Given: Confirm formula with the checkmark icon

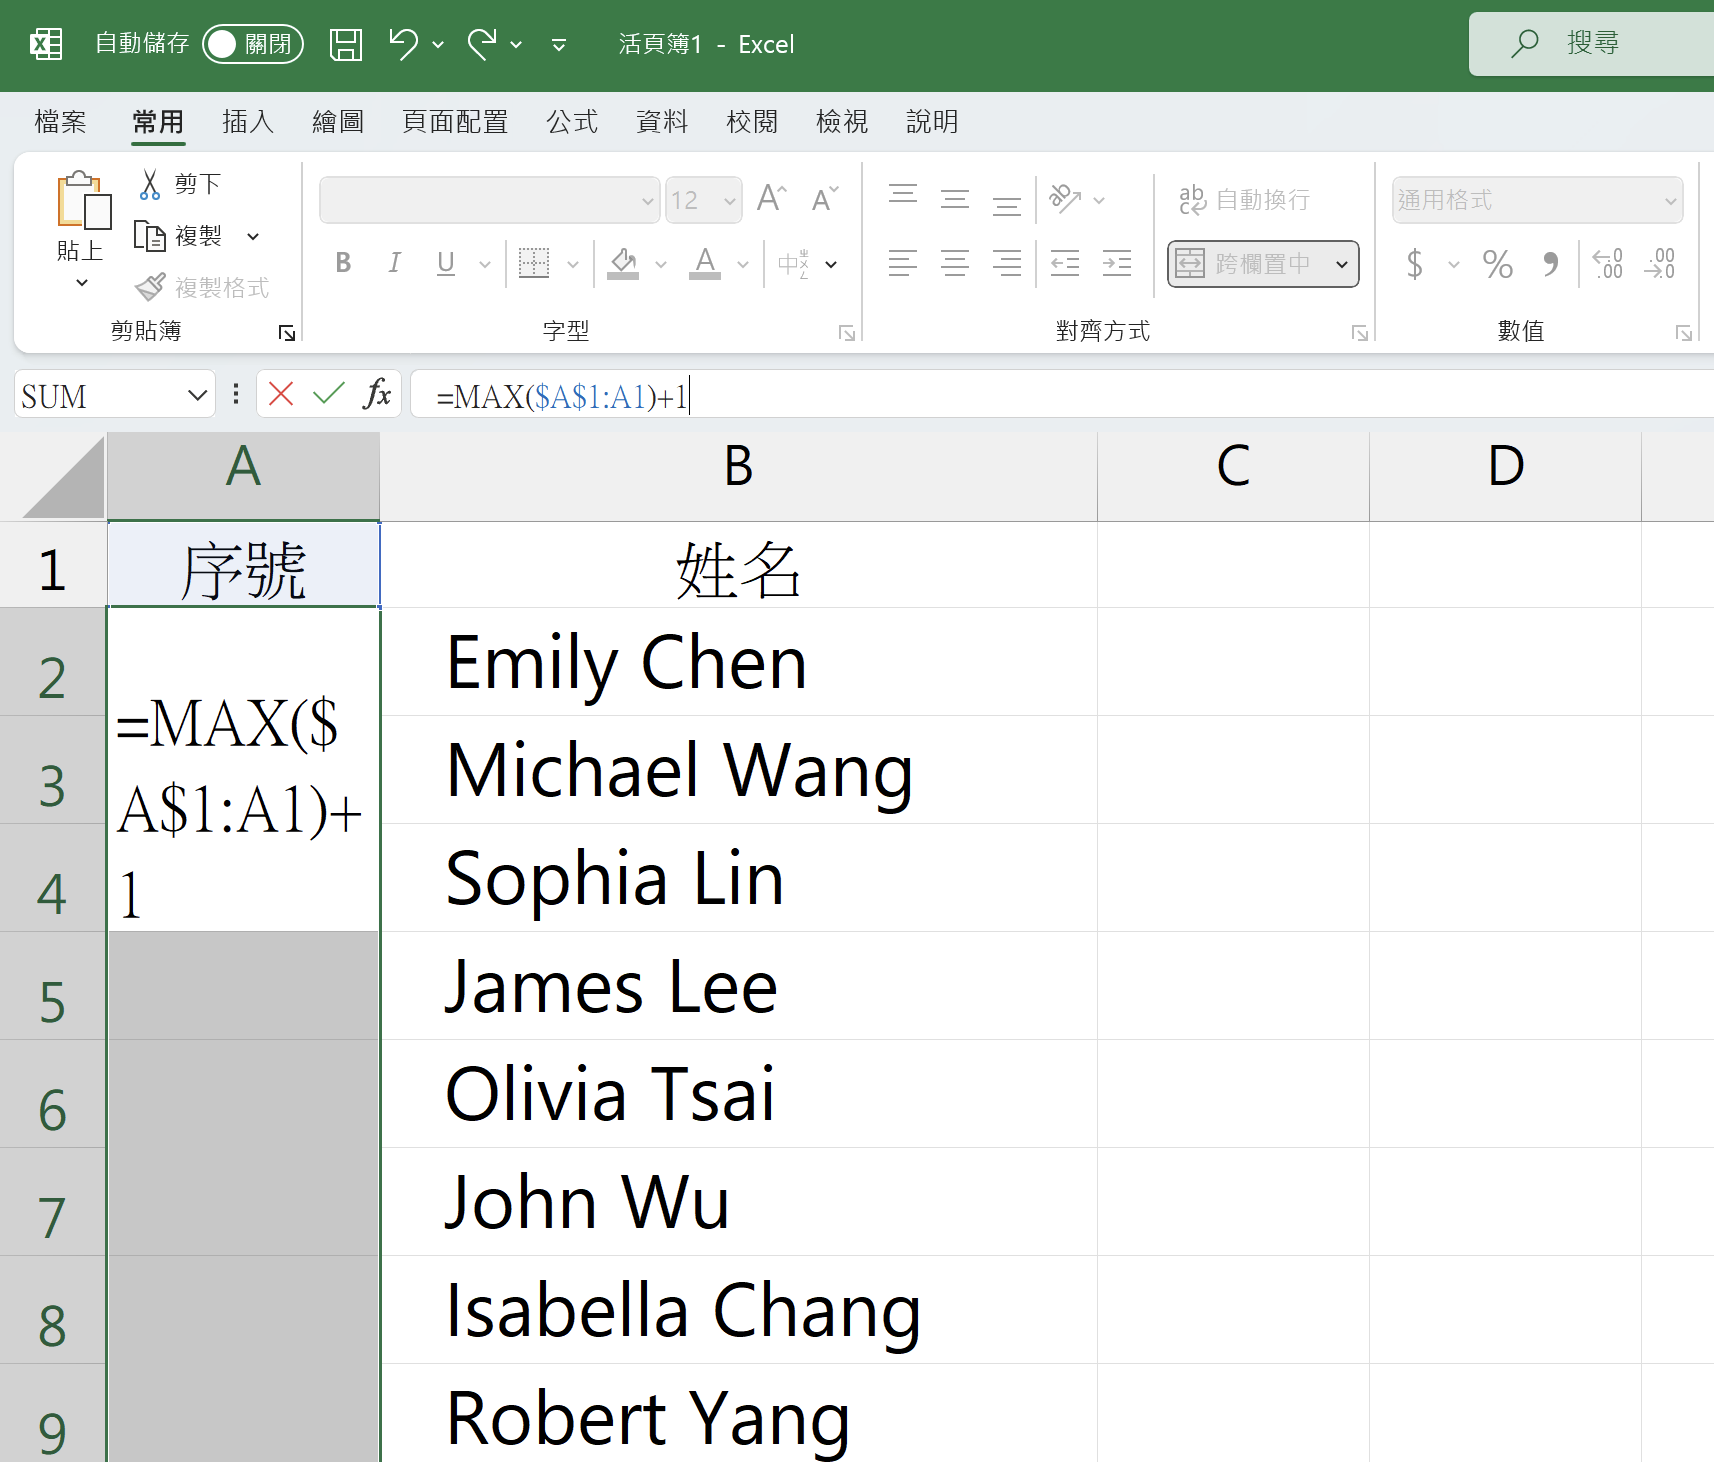Looking at the screenshot, I should (x=328, y=394).
